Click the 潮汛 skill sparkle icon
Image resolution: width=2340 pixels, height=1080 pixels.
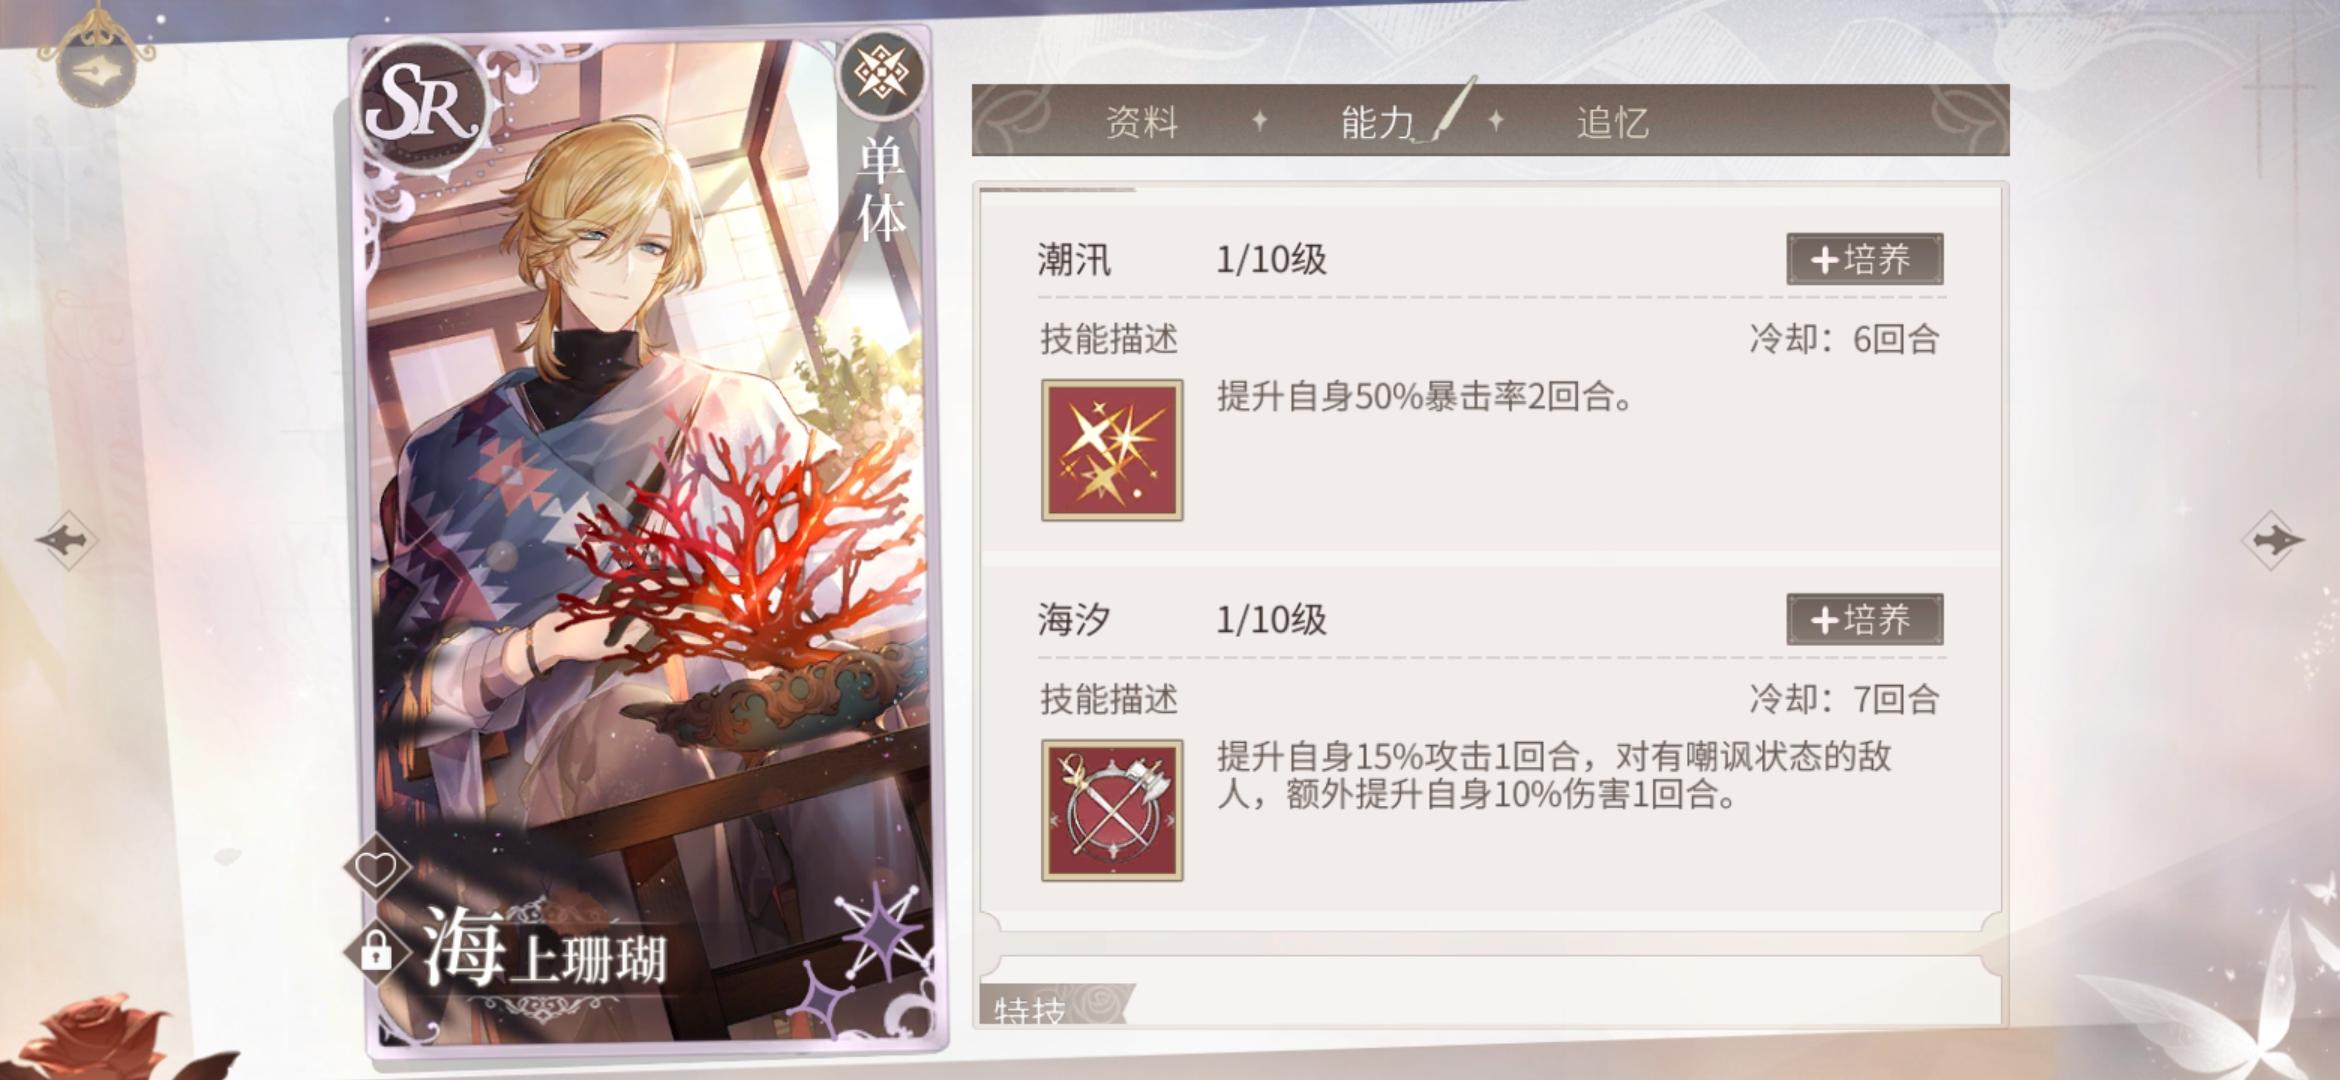click(x=1112, y=450)
